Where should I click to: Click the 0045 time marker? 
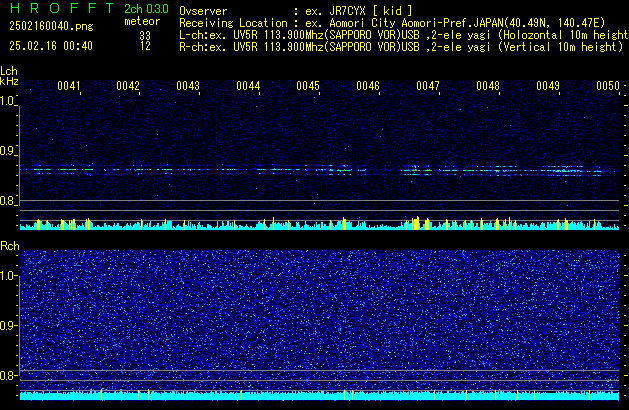(308, 86)
